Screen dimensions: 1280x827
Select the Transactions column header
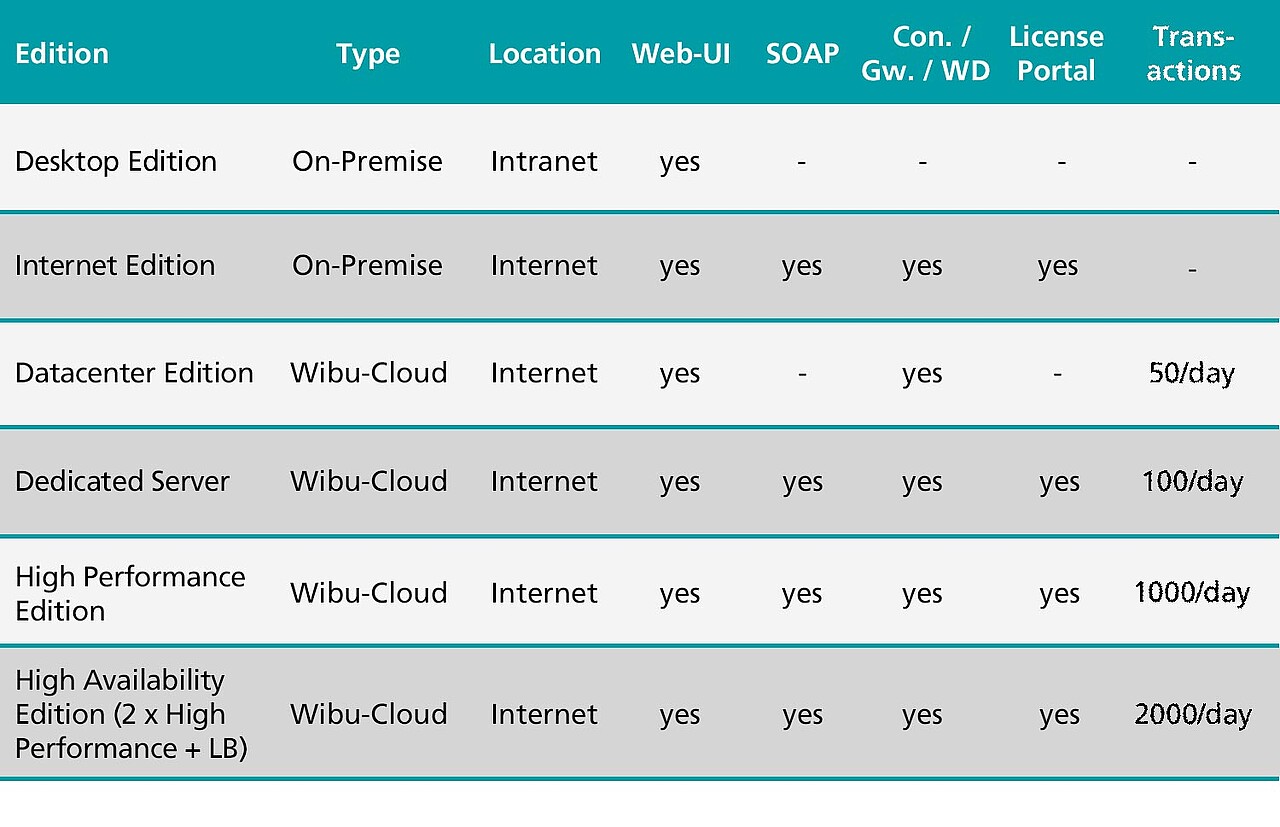click(1193, 54)
